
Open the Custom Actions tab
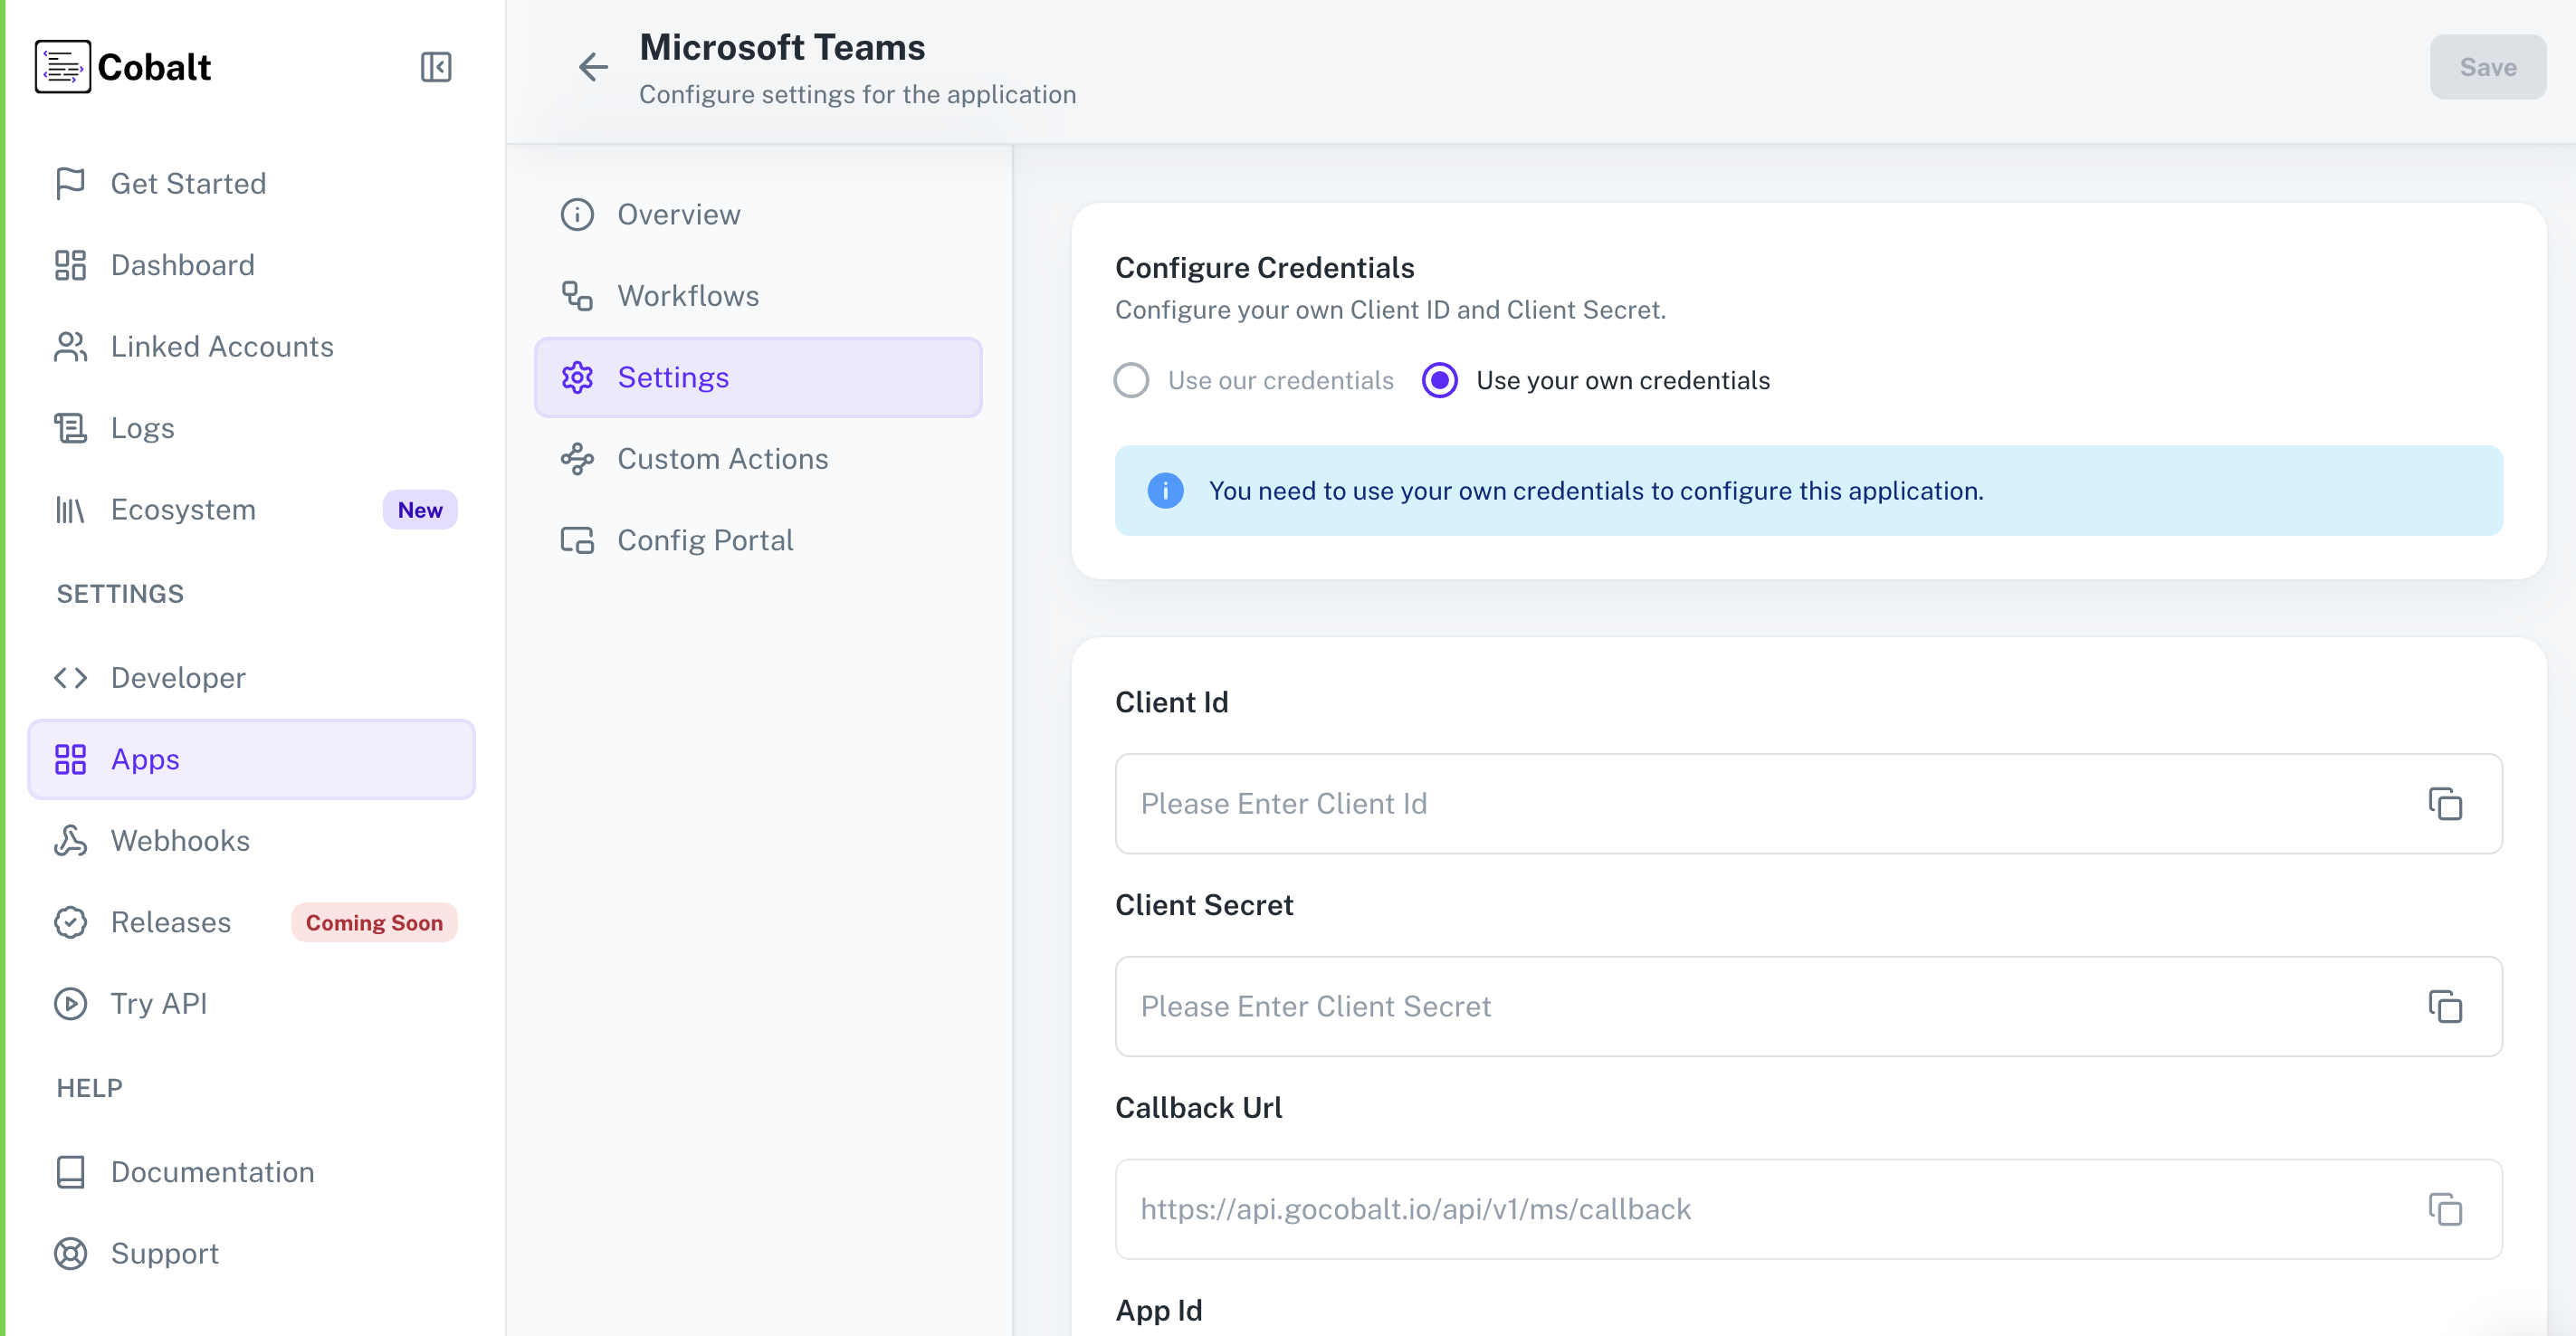[723, 458]
